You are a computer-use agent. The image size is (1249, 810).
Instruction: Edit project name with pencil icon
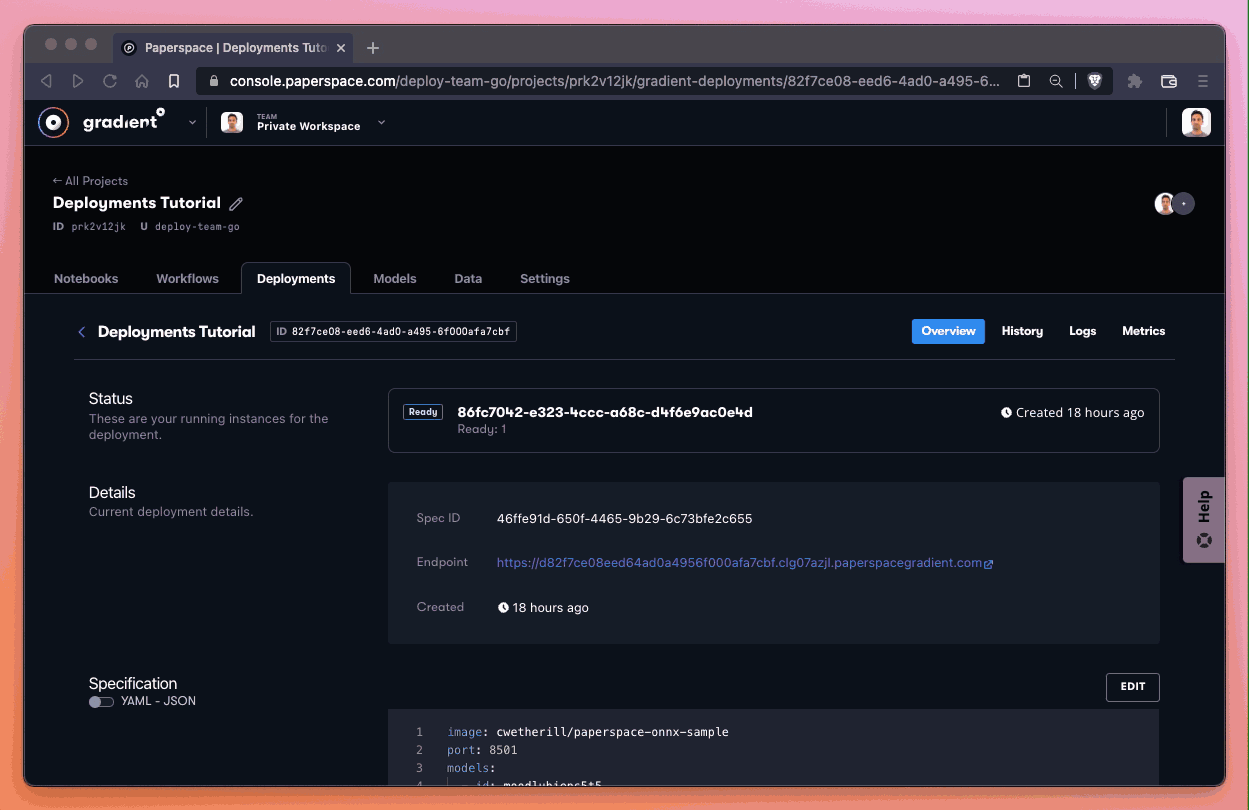236,203
